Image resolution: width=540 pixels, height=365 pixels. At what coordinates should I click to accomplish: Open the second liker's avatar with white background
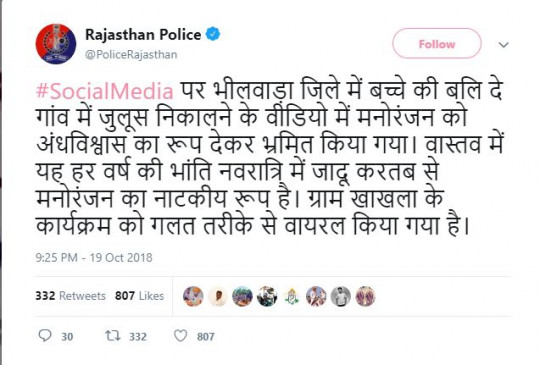[x=218, y=296]
